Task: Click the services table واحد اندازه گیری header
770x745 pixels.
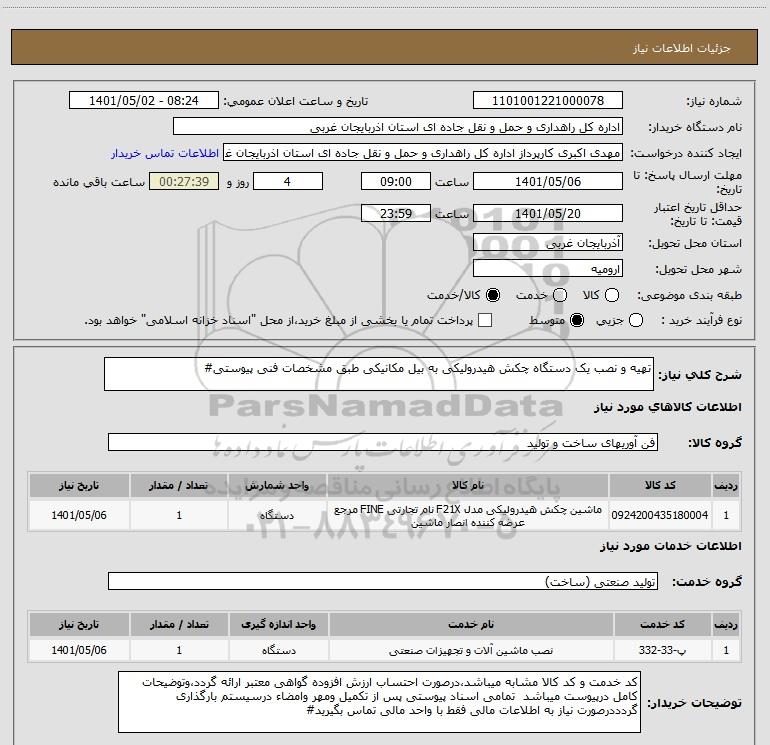Action: click(x=278, y=625)
